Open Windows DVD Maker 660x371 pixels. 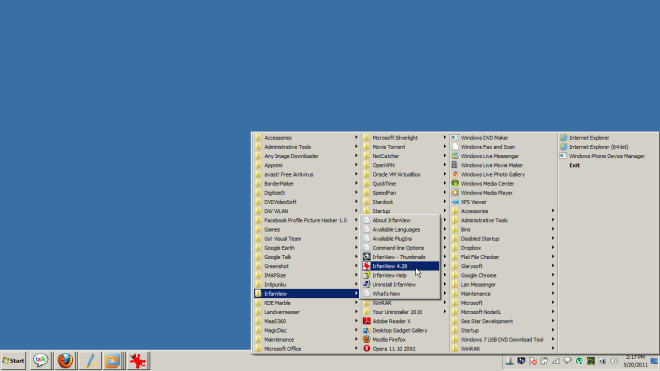[503, 138]
